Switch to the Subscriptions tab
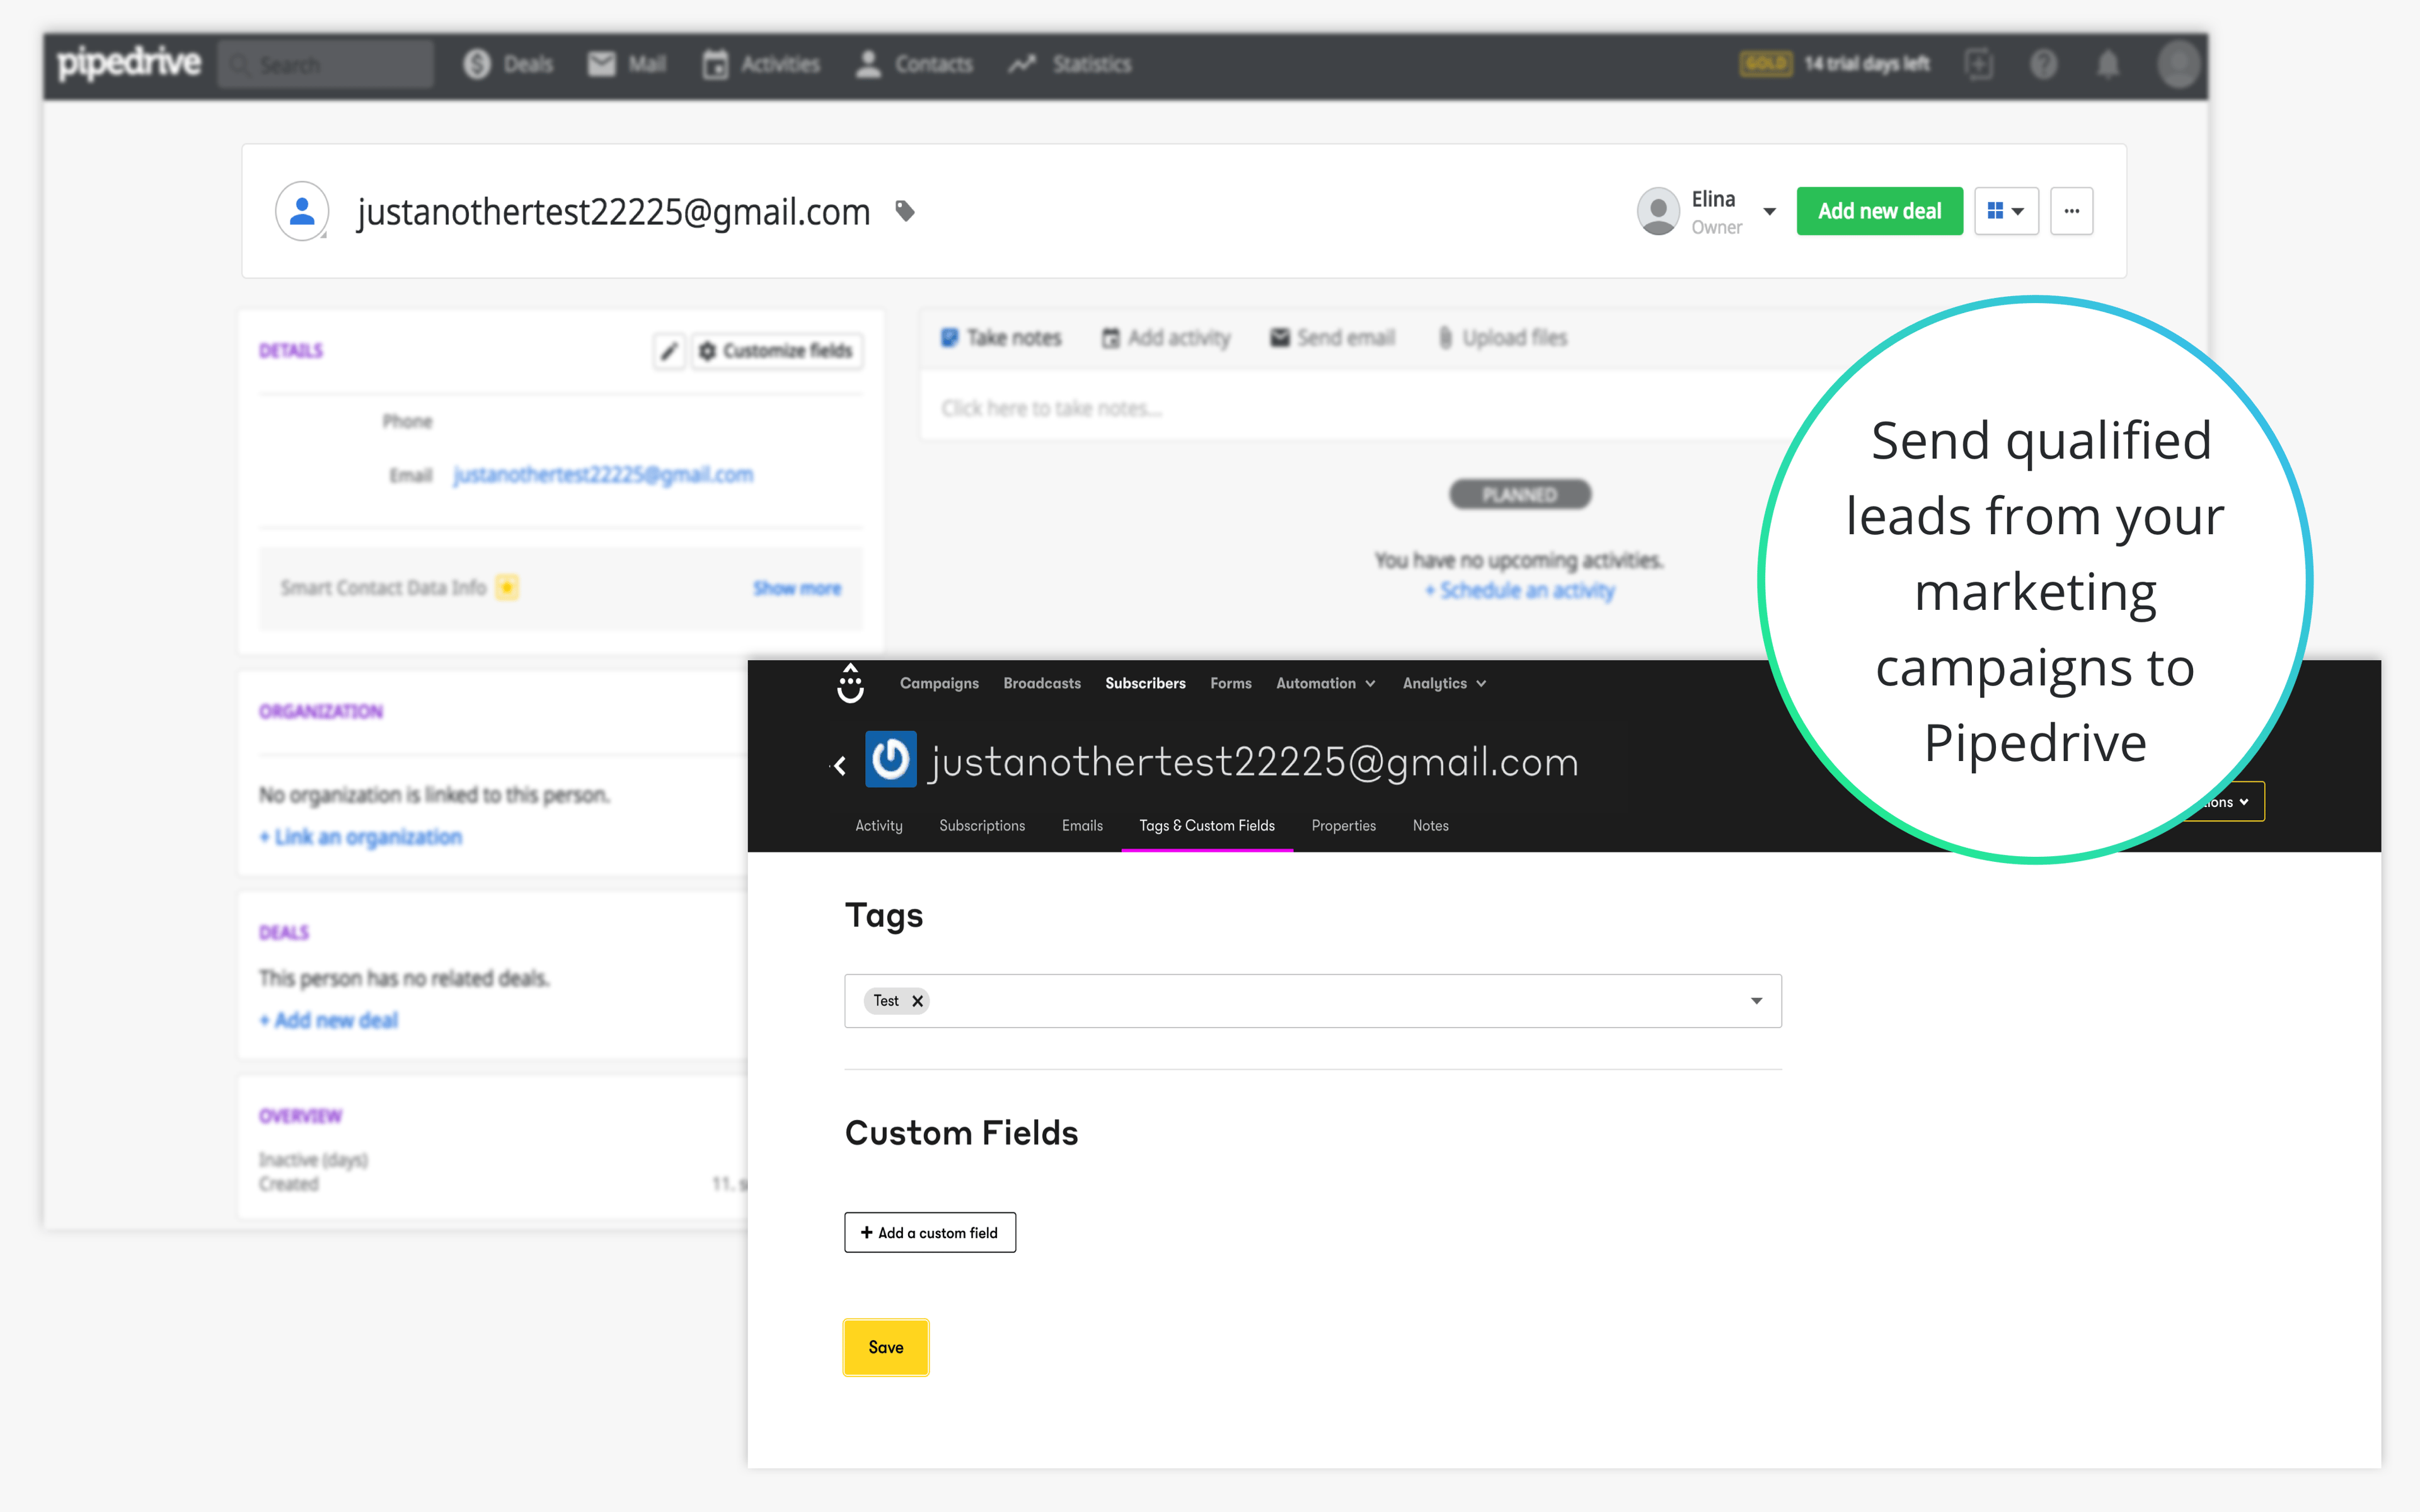Viewport: 2420px width, 1512px height. coord(982,826)
